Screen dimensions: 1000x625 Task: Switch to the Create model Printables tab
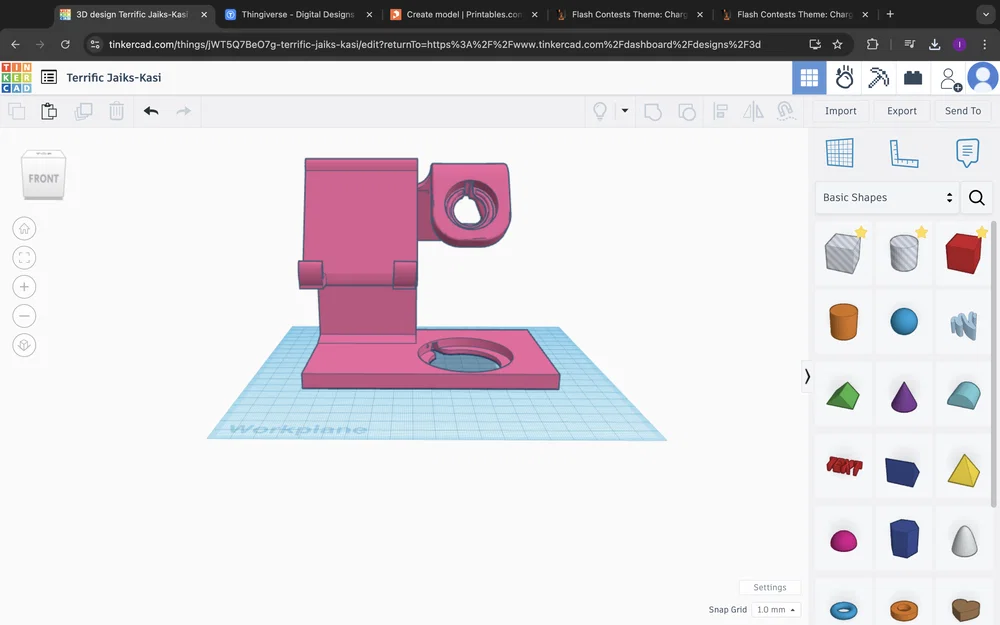click(464, 14)
